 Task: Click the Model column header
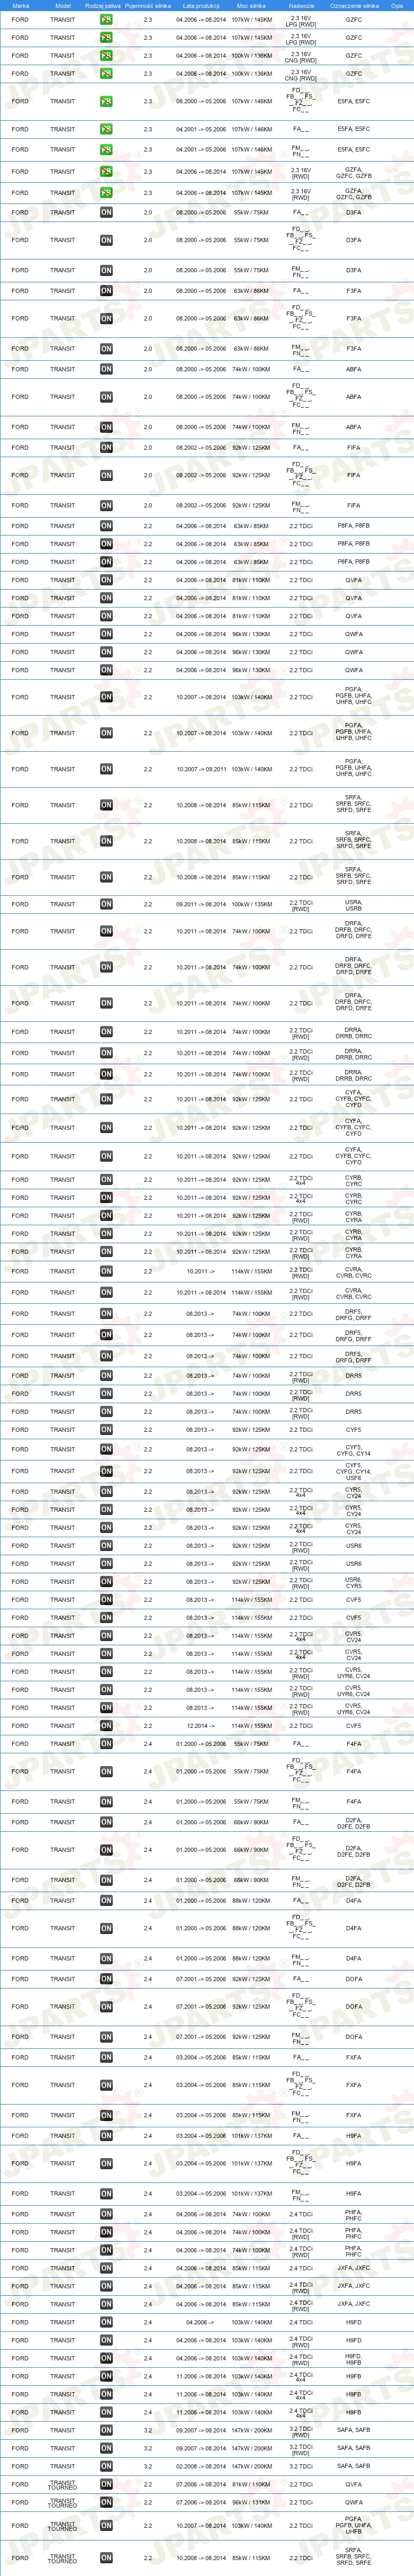[x=63, y=5]
